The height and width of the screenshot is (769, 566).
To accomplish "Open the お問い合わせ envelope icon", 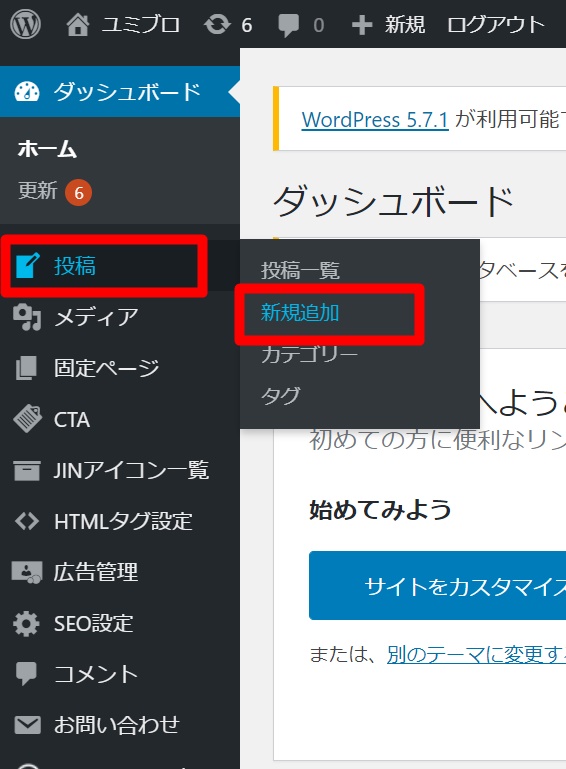I will [x=27, y=725].
